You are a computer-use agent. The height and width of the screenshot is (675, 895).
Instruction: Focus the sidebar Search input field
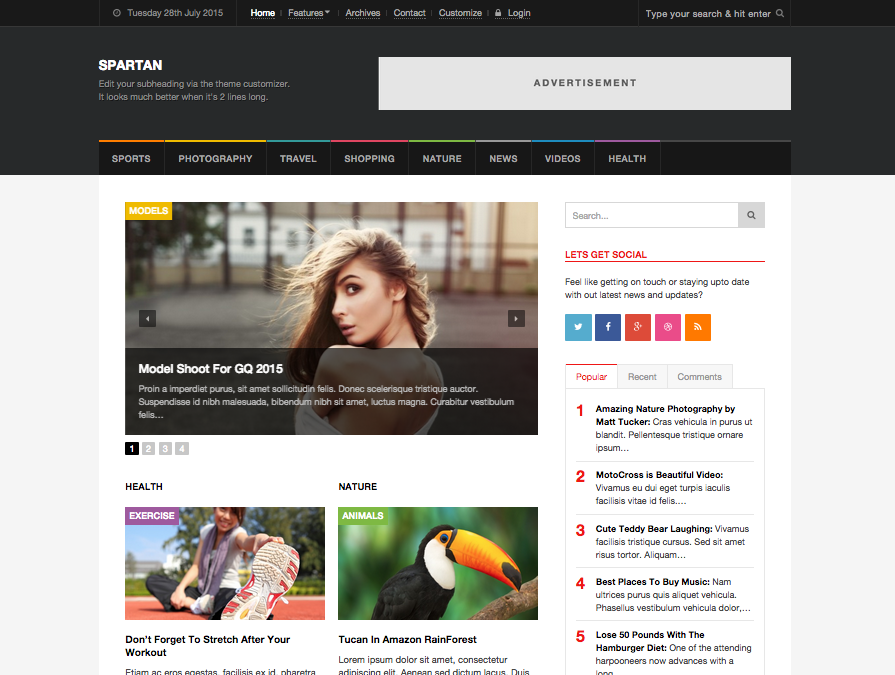tap(651, 215)
